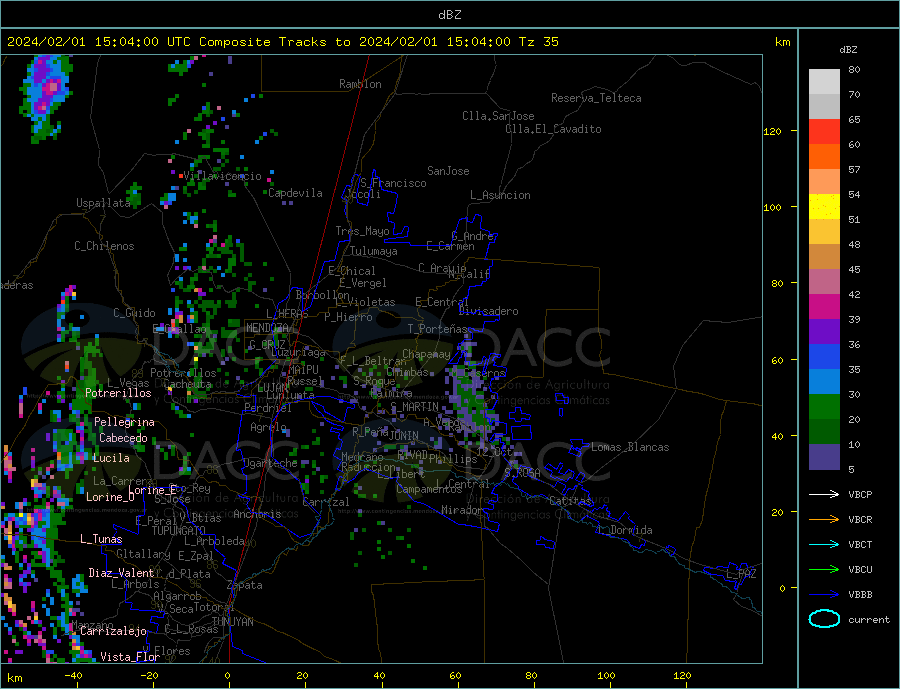Pick the slate-purple swatch above the 5 label

(824, 457)
